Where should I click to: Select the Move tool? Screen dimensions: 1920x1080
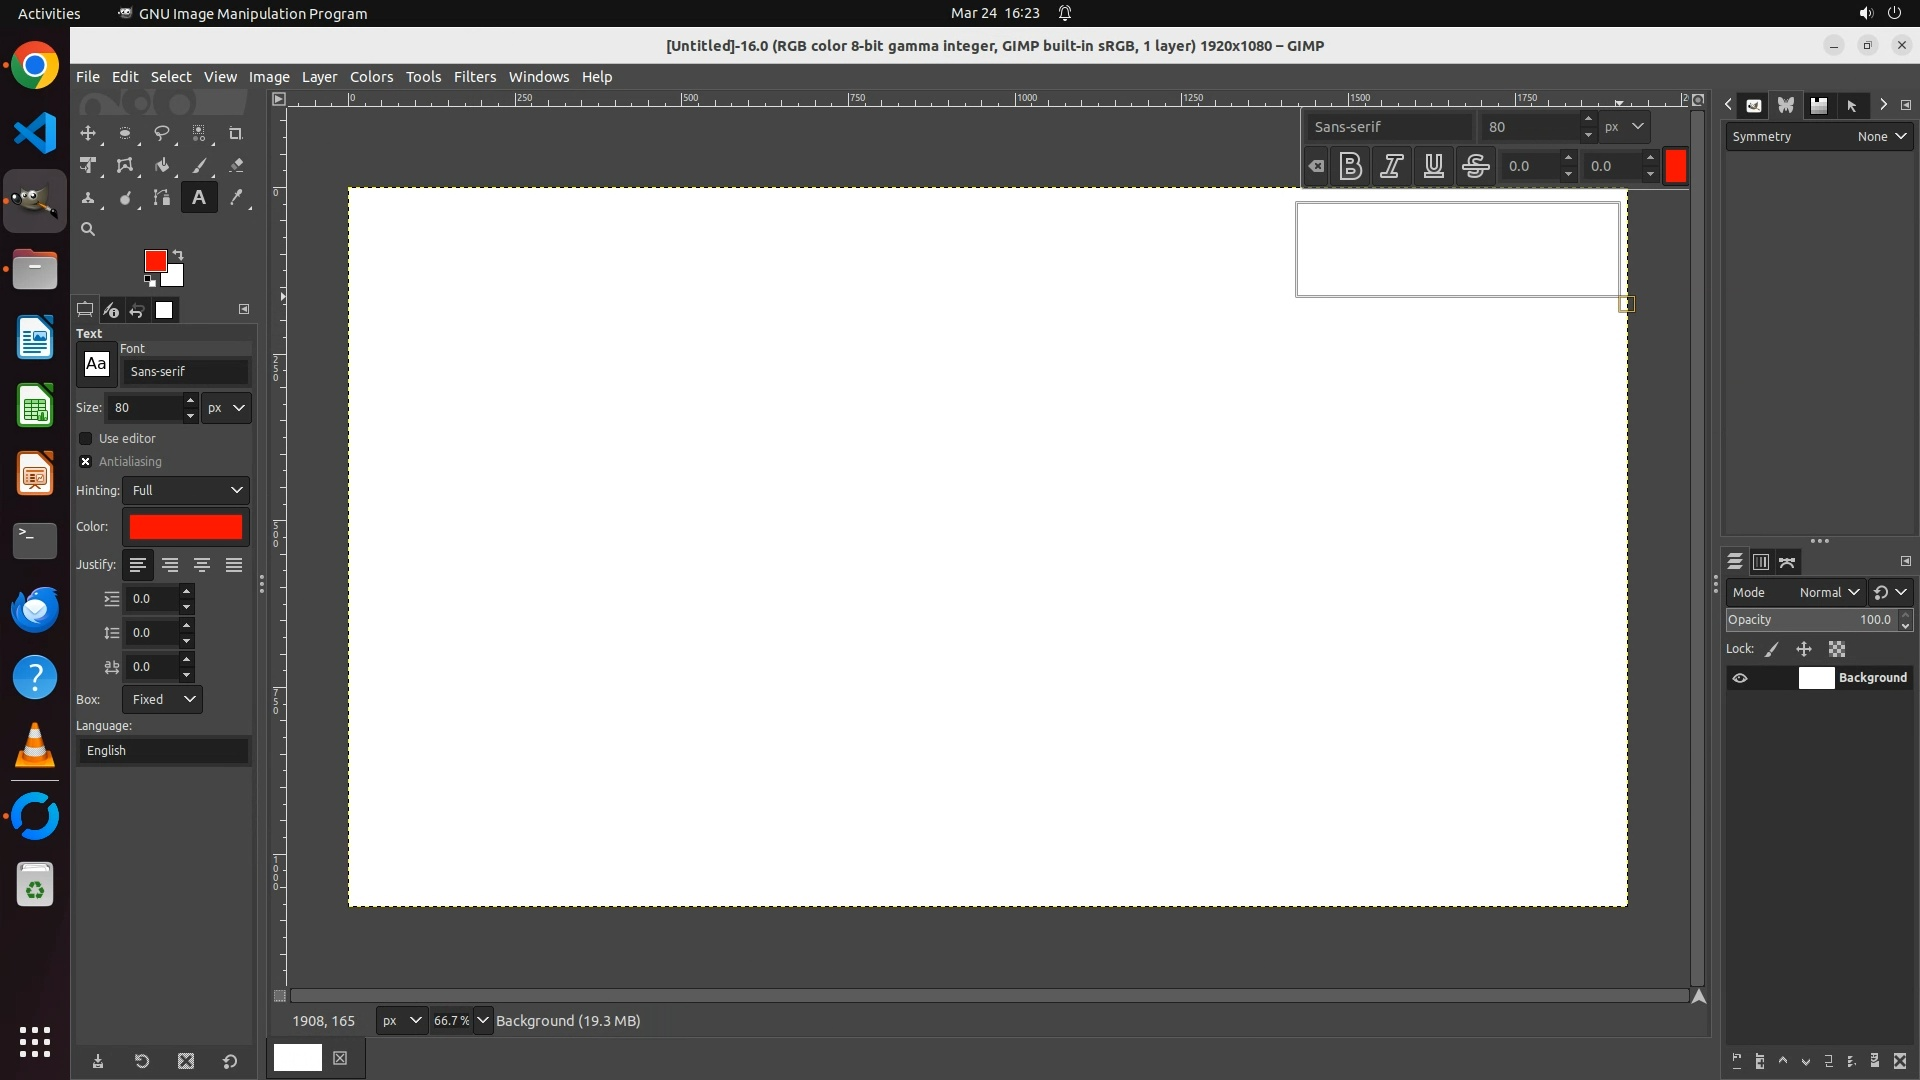point(88,133)
